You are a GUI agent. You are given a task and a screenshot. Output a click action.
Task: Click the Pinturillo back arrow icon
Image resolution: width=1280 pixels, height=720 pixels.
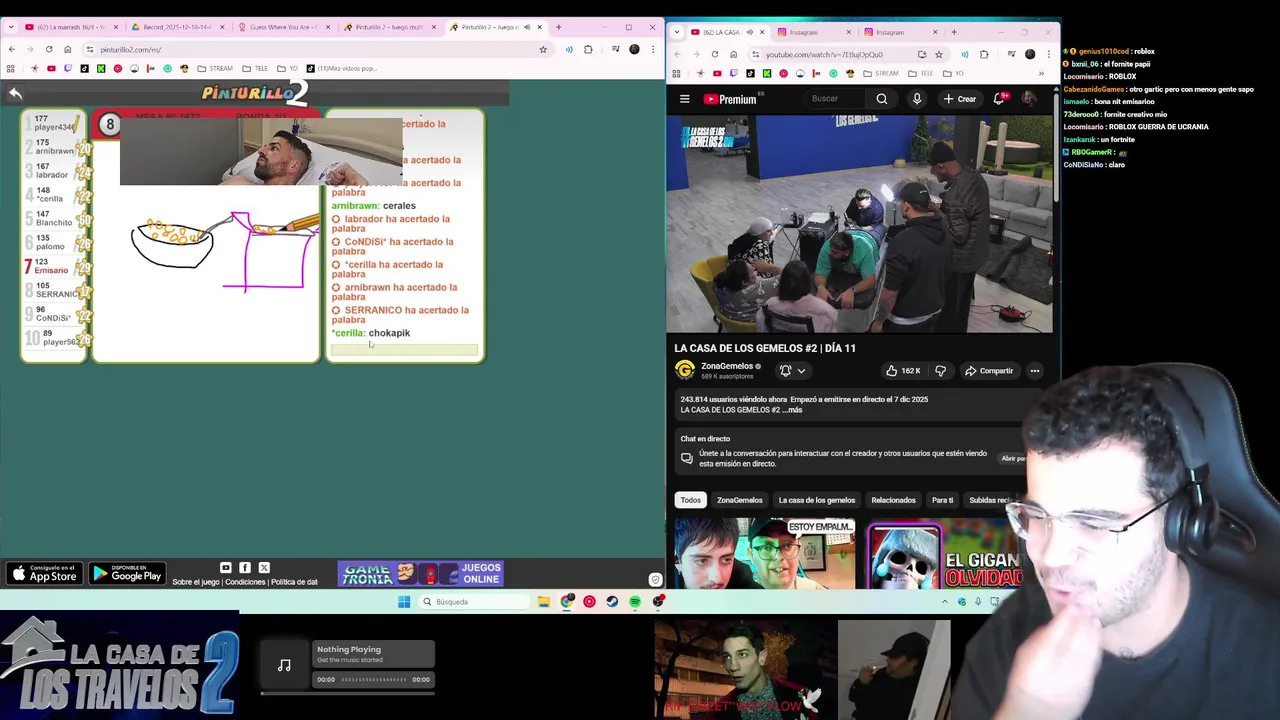pos(15,93)
